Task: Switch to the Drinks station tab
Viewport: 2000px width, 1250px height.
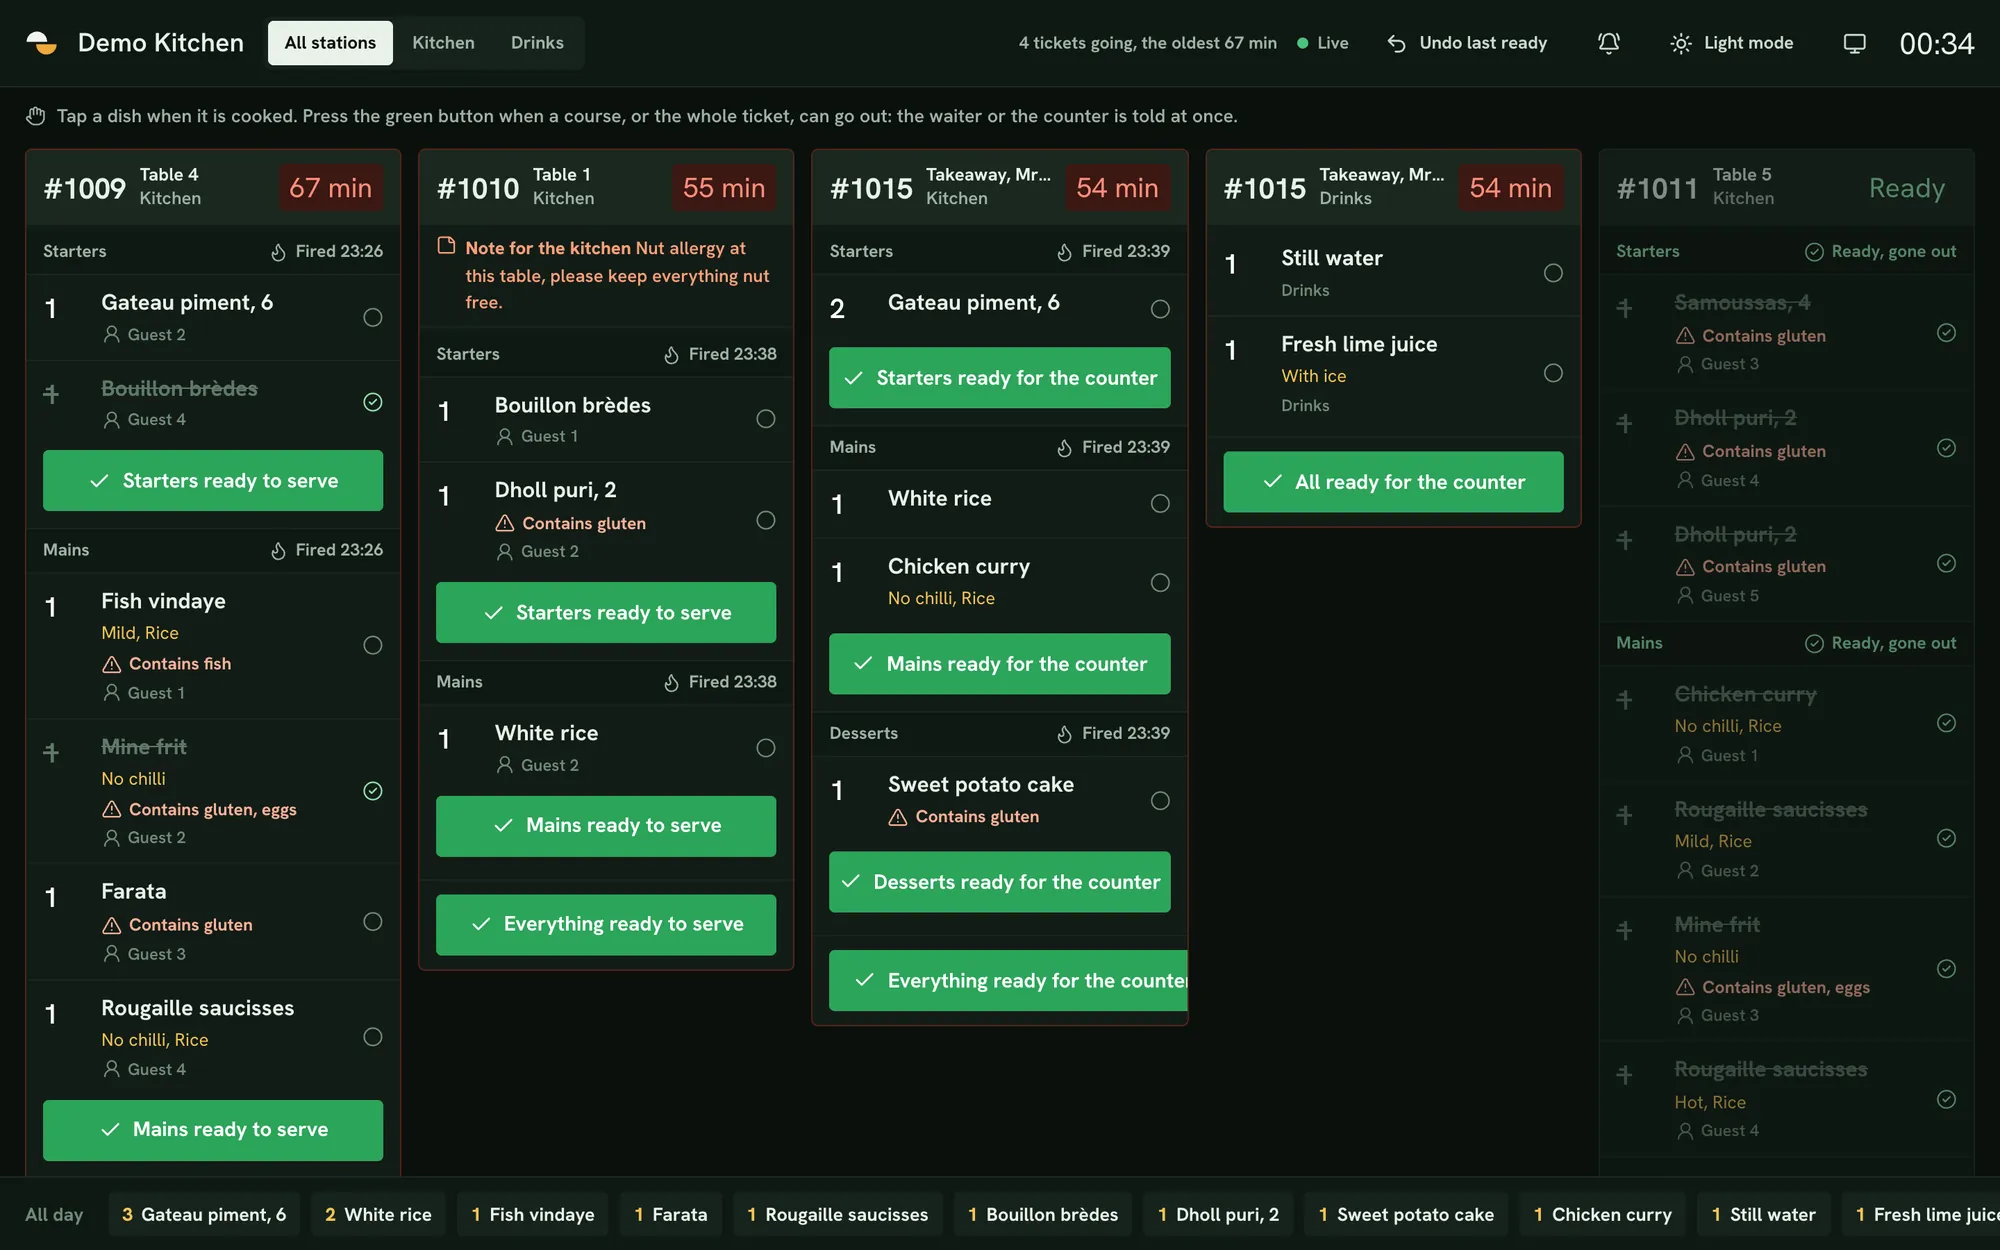Action: (x=537, y=43)
